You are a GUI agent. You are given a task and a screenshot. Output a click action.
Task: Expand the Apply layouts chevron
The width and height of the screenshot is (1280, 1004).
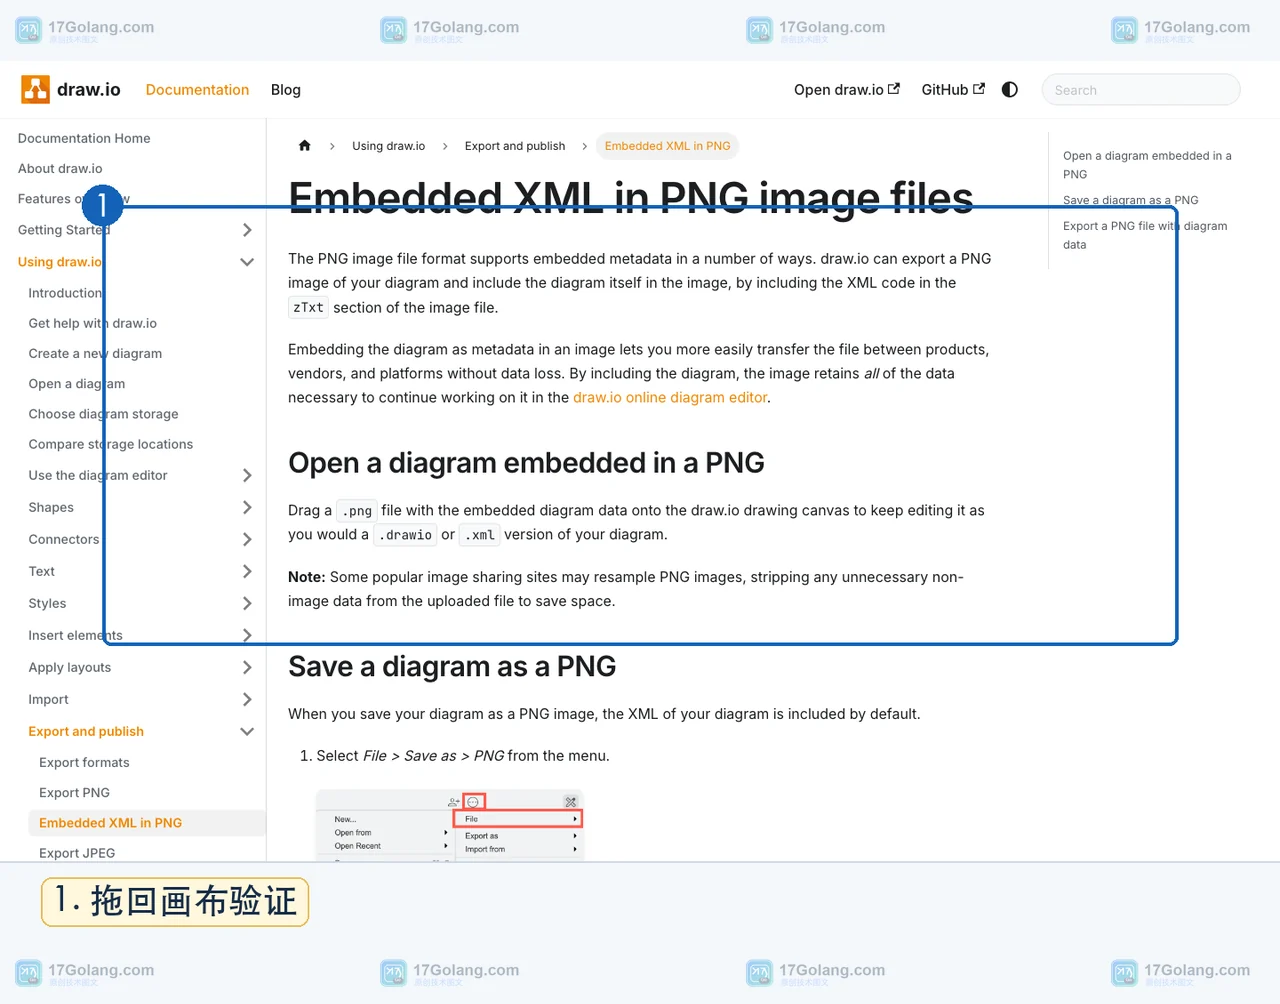coord(247,668)
